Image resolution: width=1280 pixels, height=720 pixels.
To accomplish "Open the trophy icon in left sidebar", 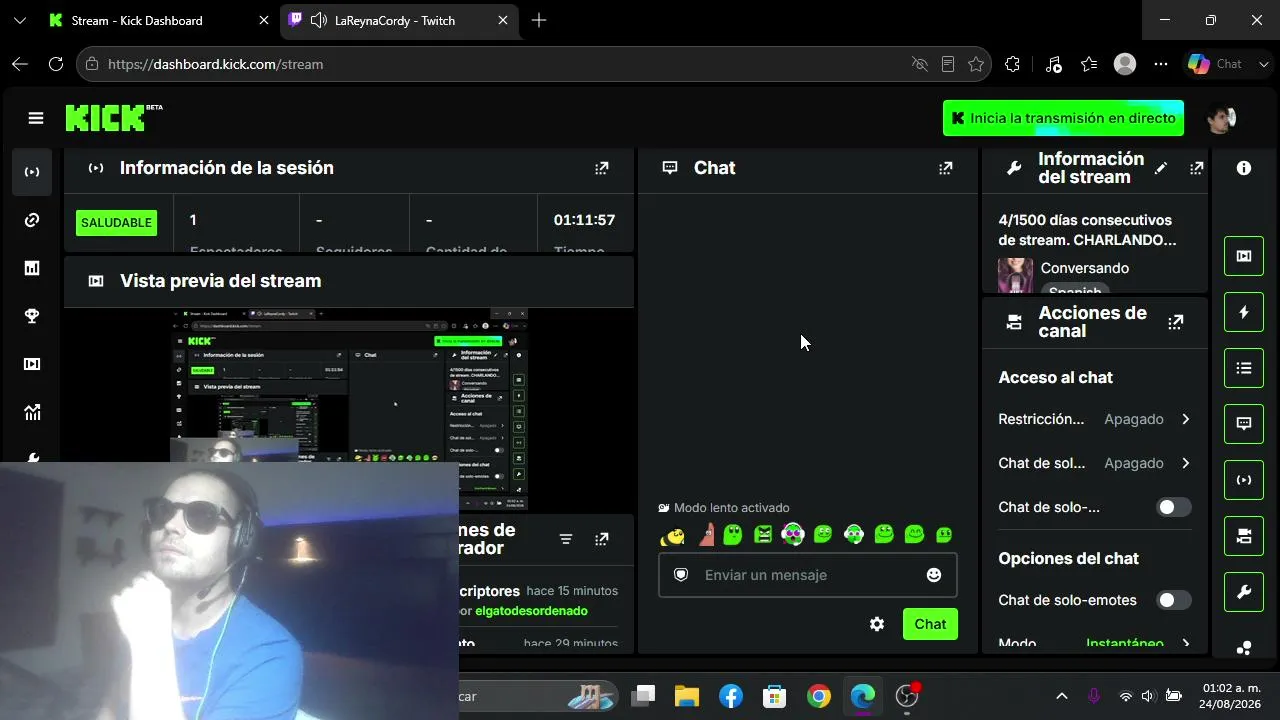I will [x=32, y=316].
